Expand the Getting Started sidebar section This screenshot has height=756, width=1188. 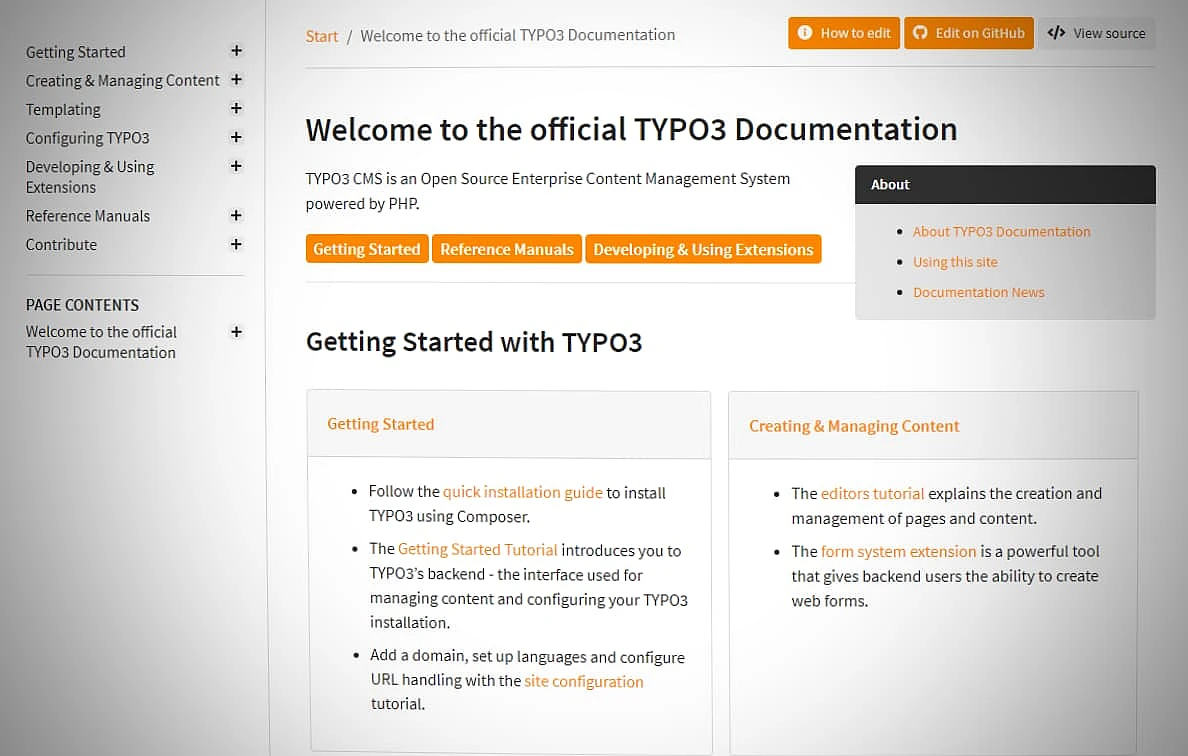click(x=236, y=51)
